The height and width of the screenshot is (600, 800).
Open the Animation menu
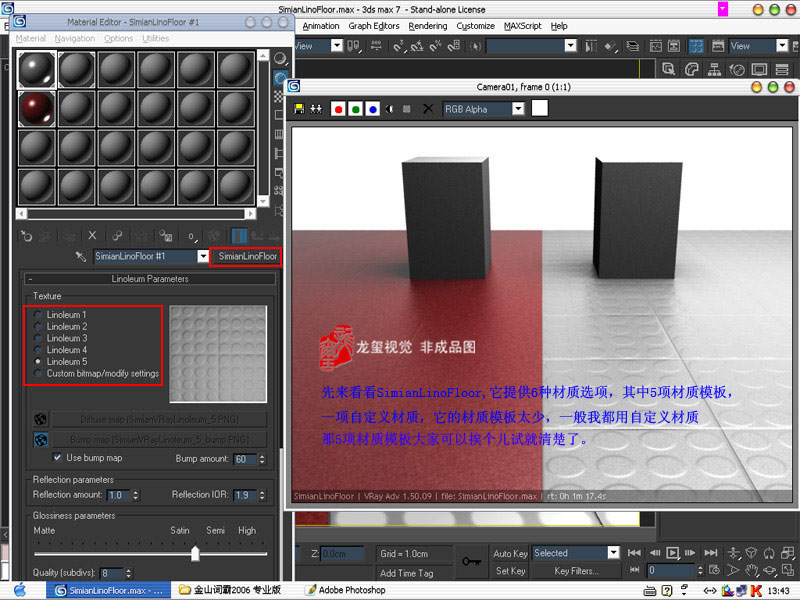tap(321, 26)
